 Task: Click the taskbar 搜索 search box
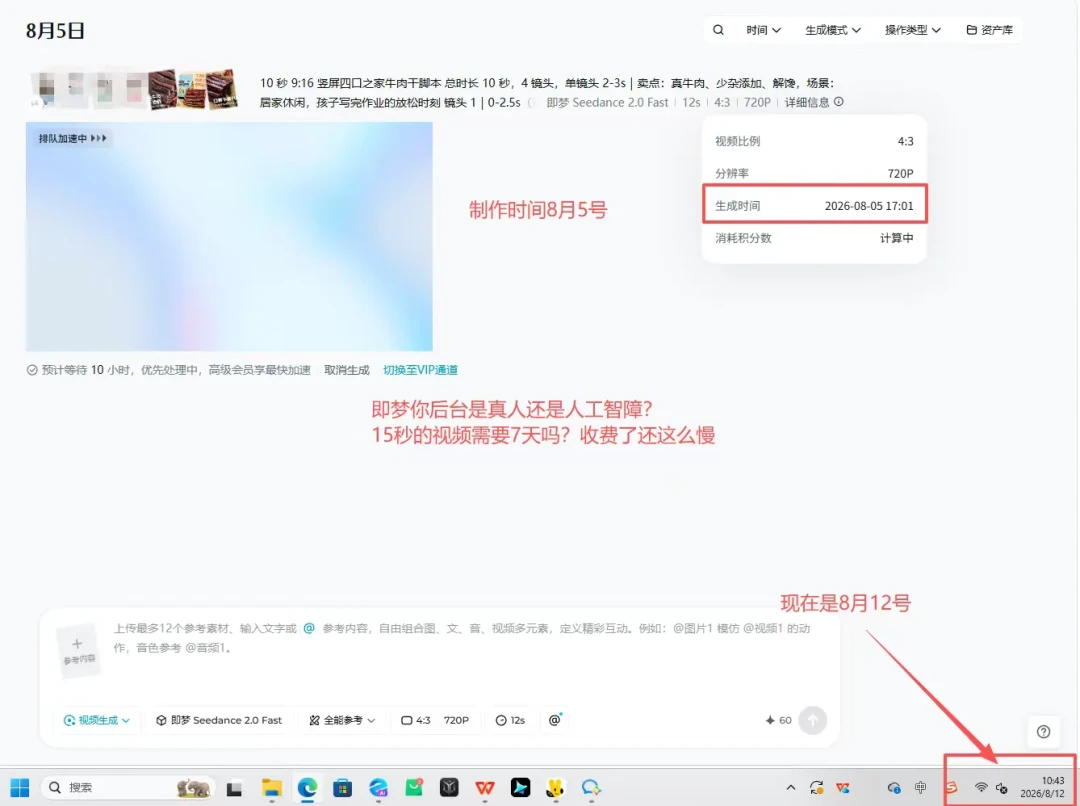click(x=128, y=787)
